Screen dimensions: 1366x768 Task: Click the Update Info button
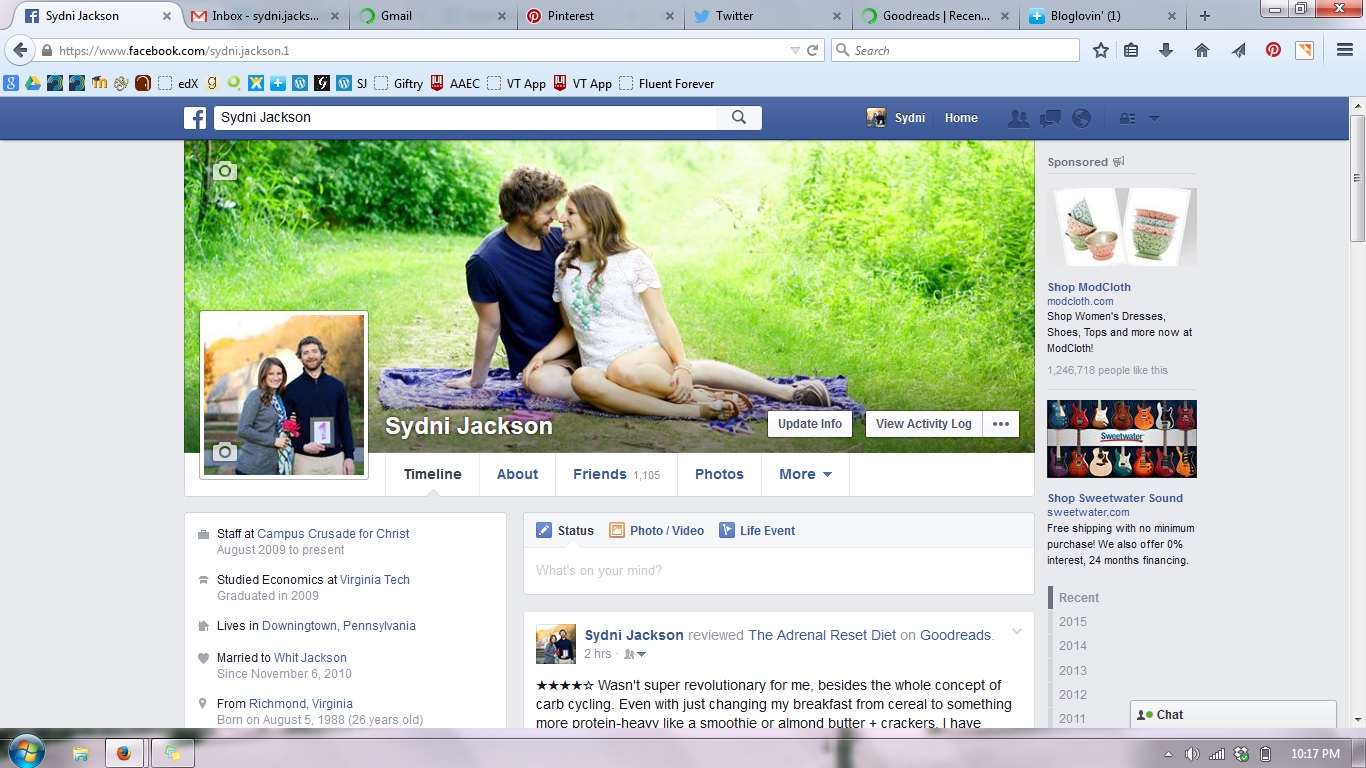pyautogui.click(x=810, y=424)
